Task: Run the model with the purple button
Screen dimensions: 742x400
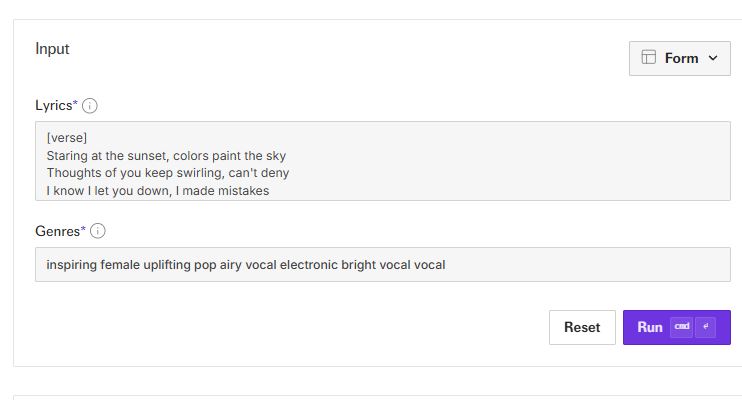Action: tap(677, 327)
